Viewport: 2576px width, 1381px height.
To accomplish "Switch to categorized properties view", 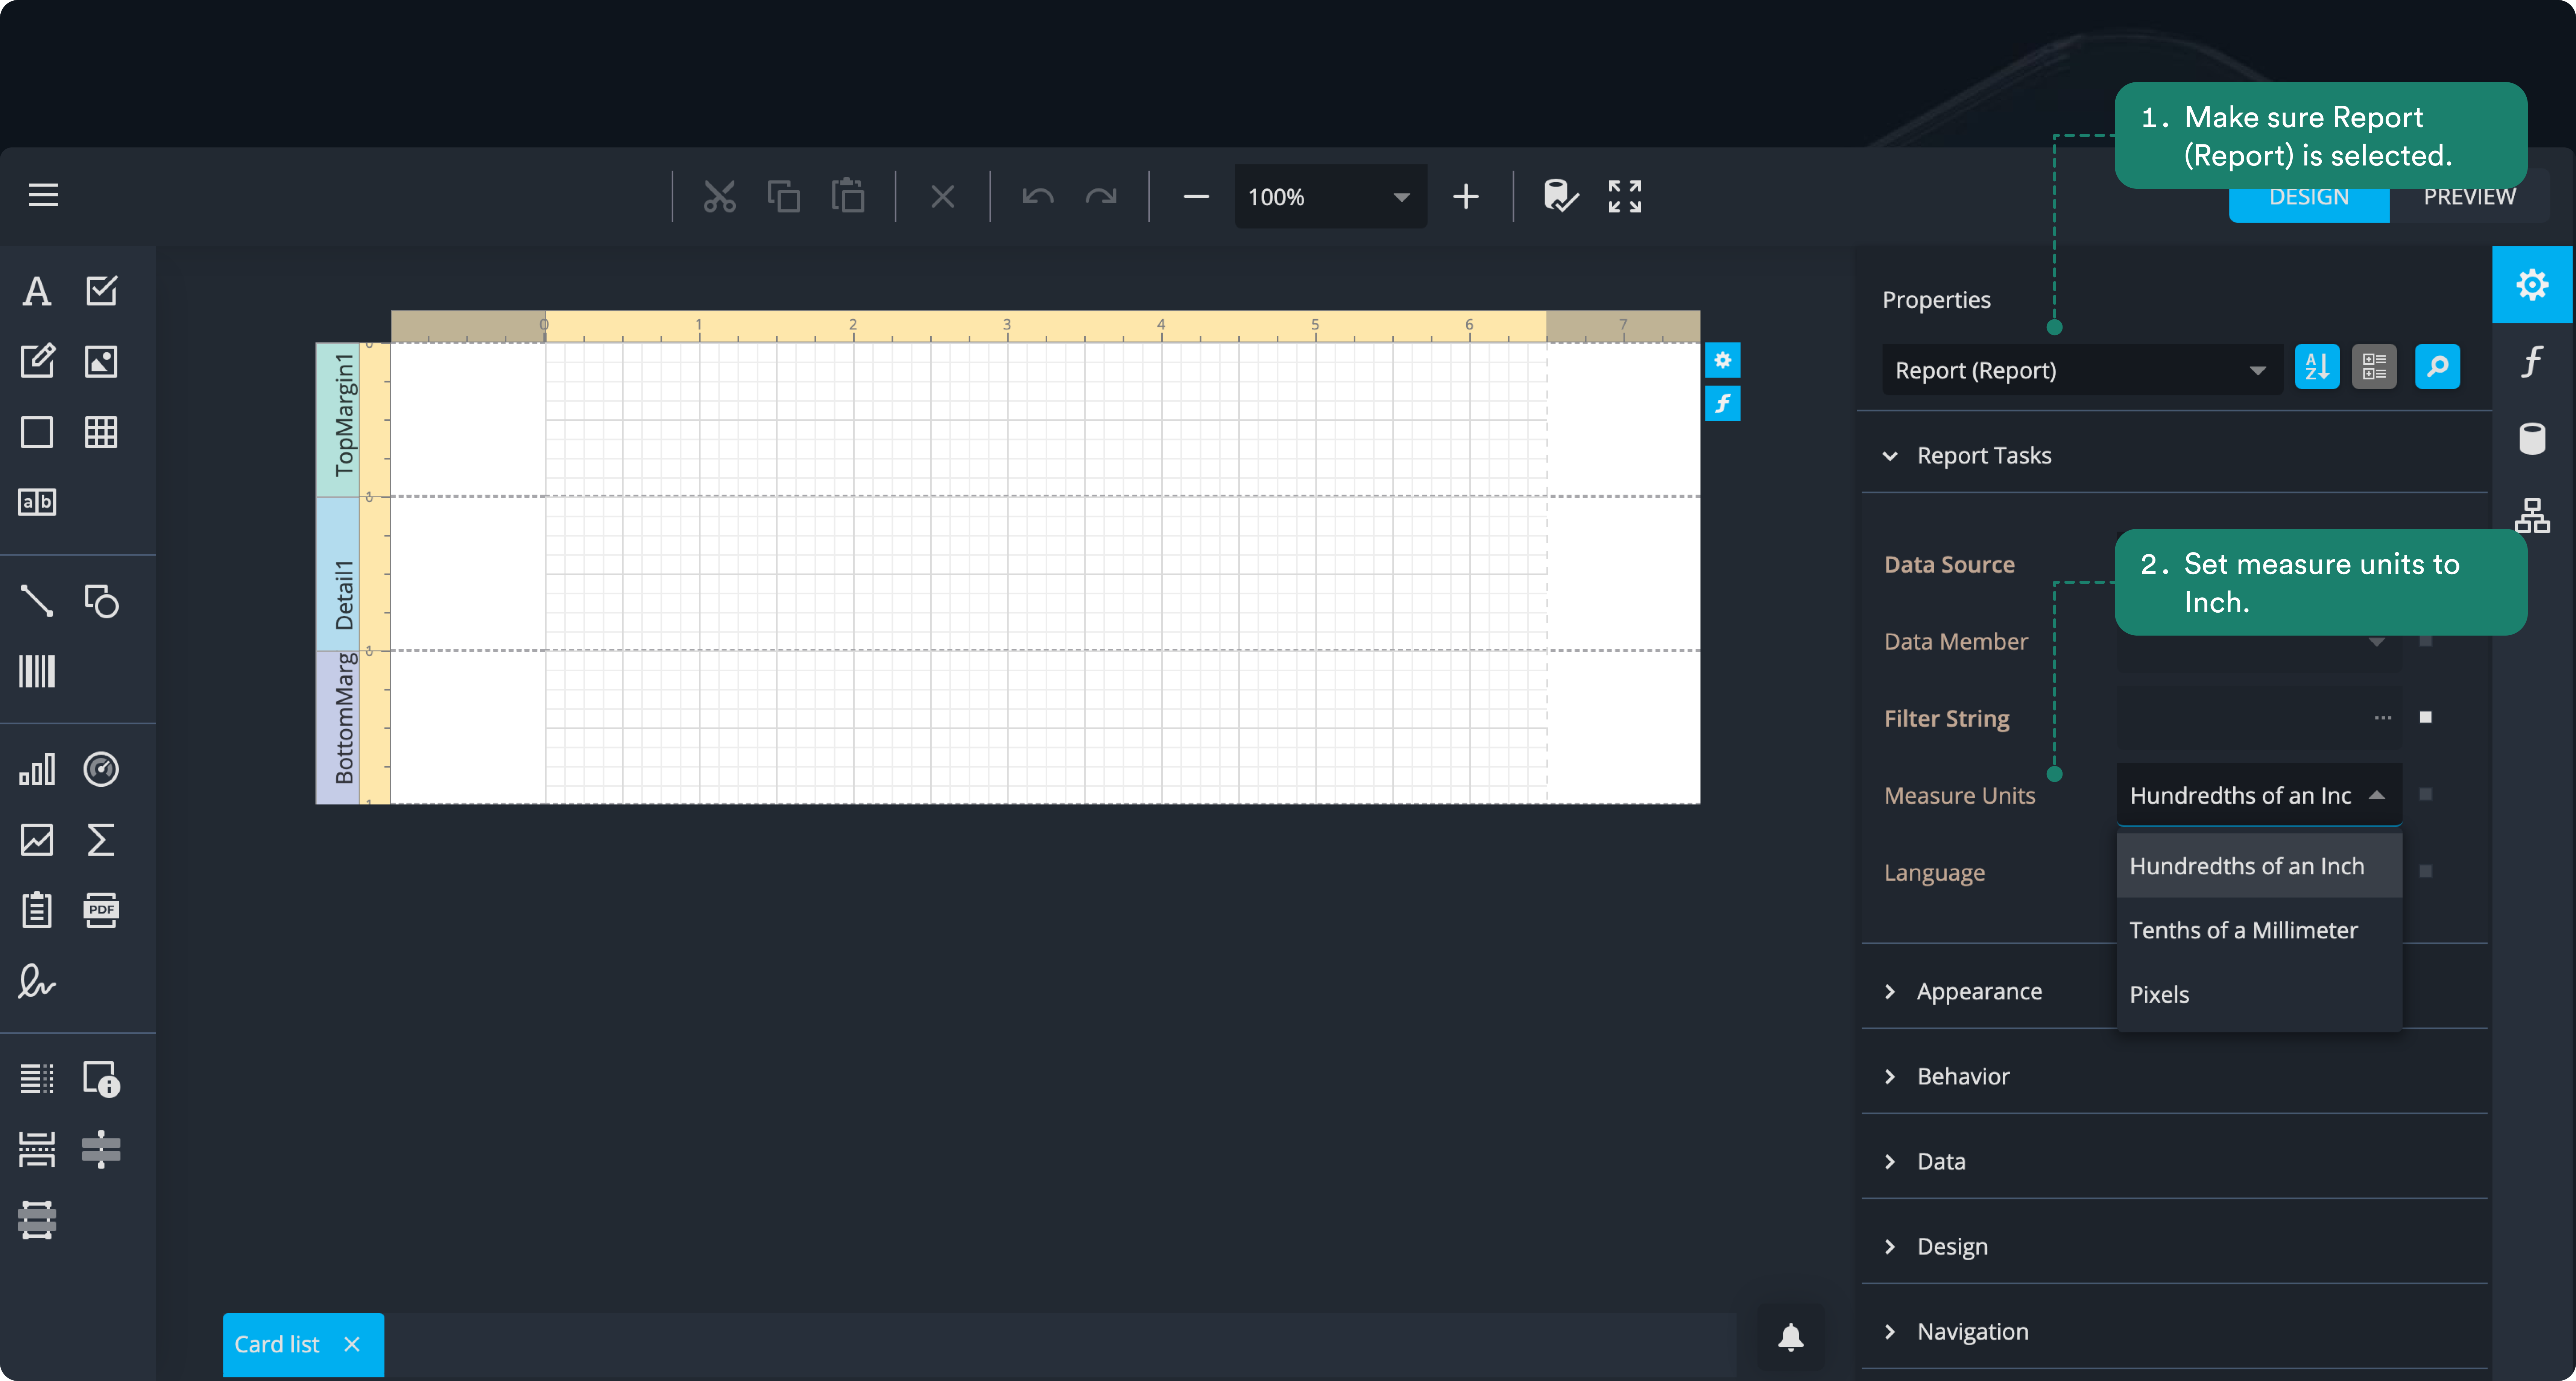I will pyautogui.click(x=2374, y=367).
